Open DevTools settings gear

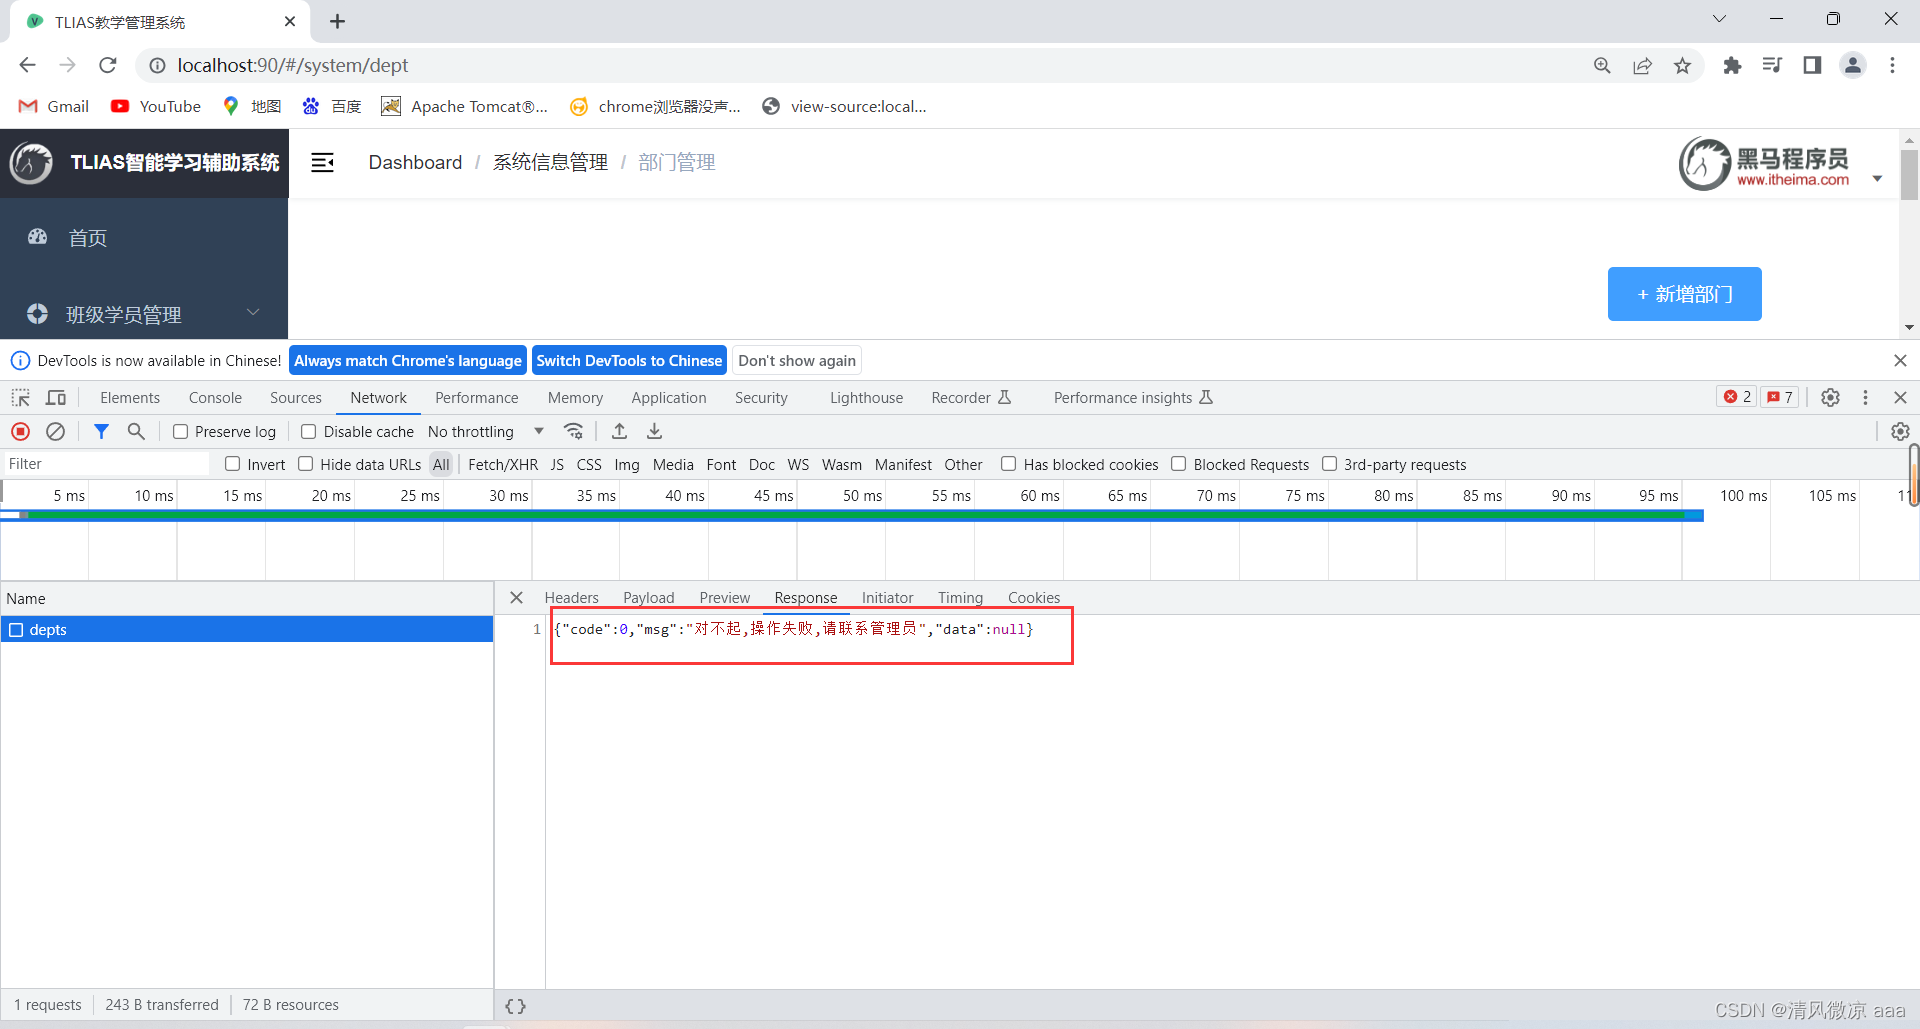[1830, 397]
